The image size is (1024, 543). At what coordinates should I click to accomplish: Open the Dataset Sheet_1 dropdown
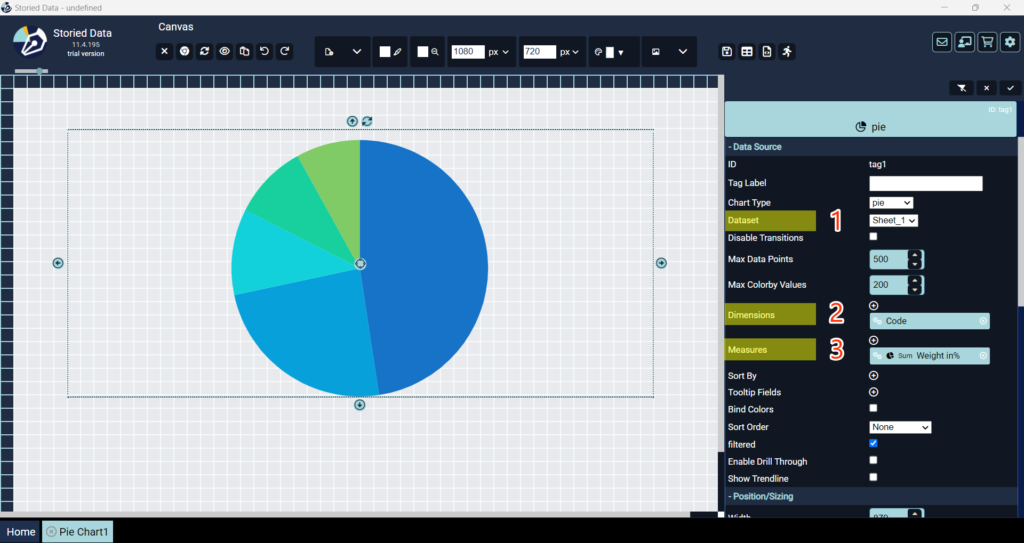894,220
